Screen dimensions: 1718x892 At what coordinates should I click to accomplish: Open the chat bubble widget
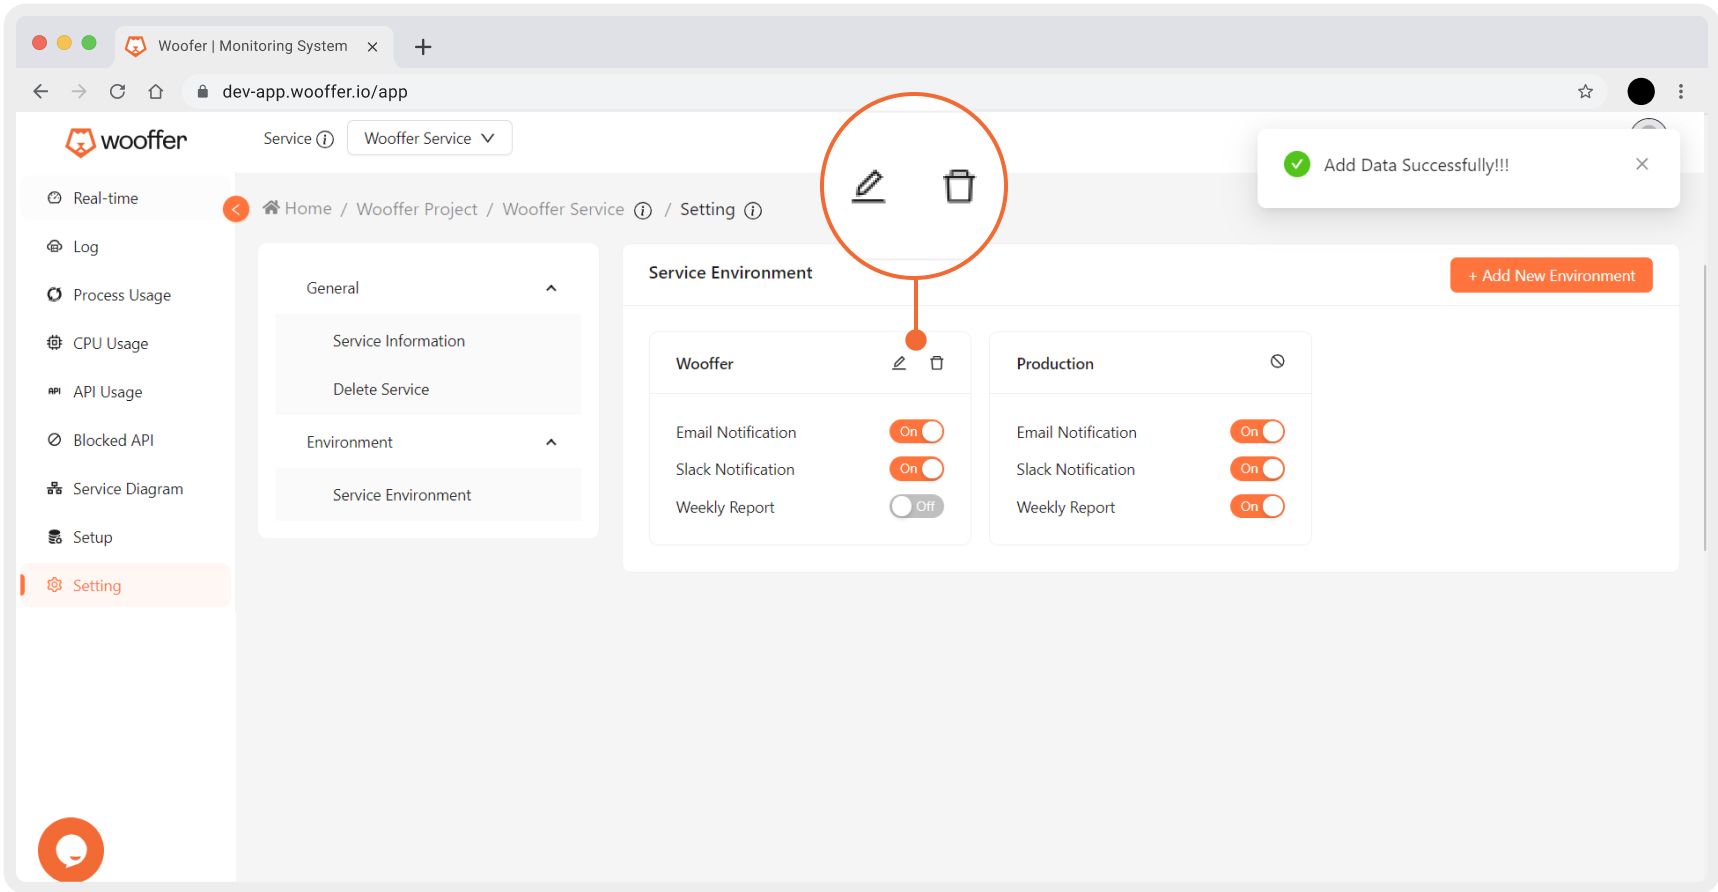coord(71,850)
